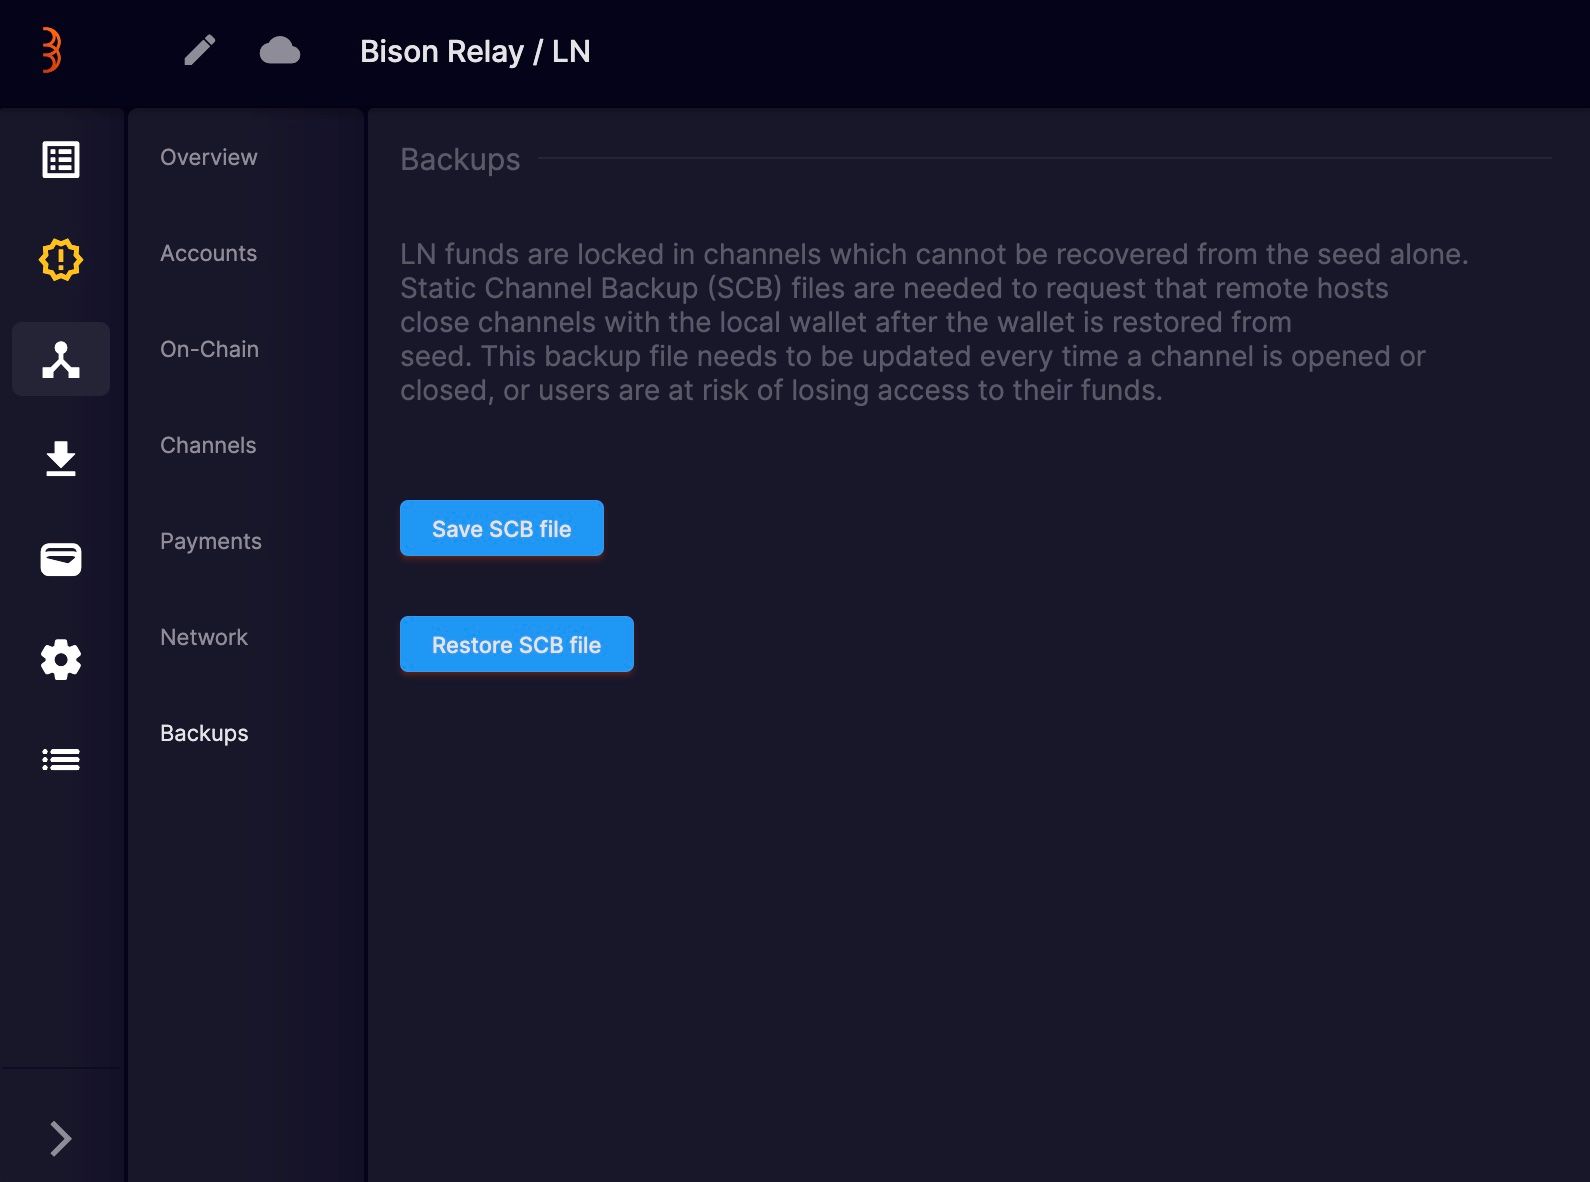Screen dimensions: 1590x1182
Task: Click the Restore SCB file button
Action: tap(517, 644)
